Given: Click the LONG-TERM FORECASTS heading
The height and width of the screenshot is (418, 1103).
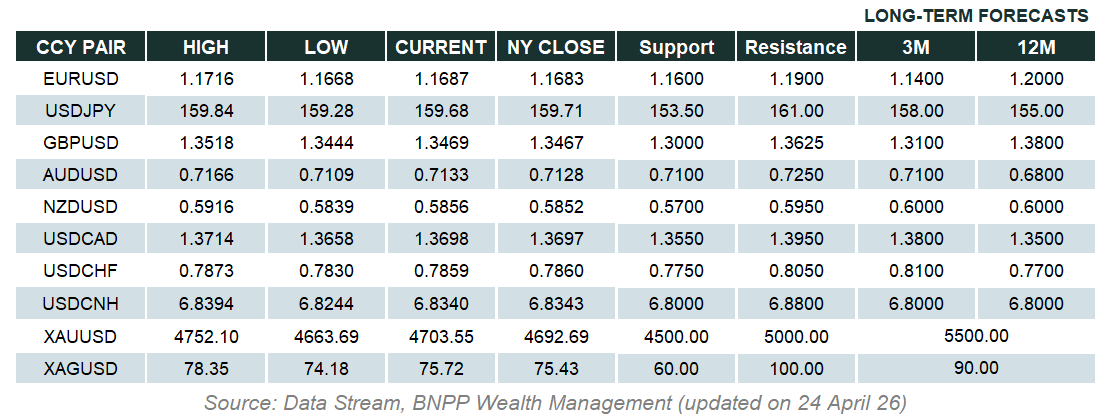Looking at the screenshot, I should click(x=976, y=16).
